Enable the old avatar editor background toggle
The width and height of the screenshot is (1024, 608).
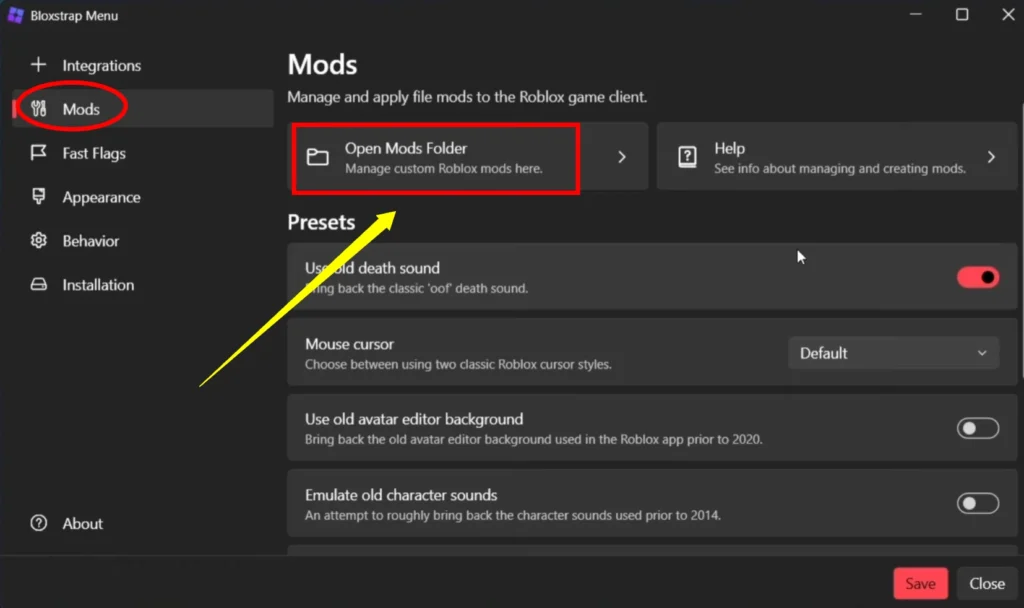click(978, 428)
